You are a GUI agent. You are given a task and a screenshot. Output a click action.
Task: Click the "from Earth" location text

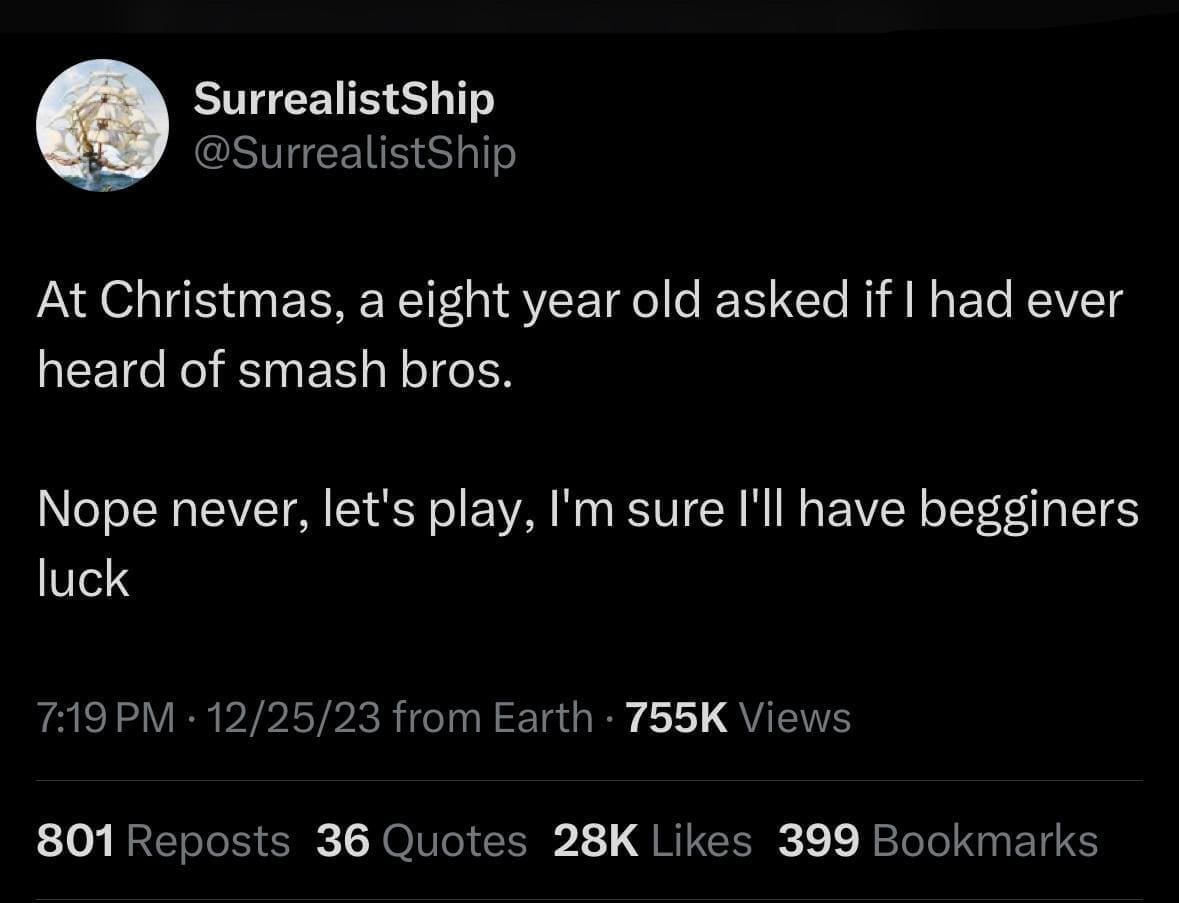[493, 718]
